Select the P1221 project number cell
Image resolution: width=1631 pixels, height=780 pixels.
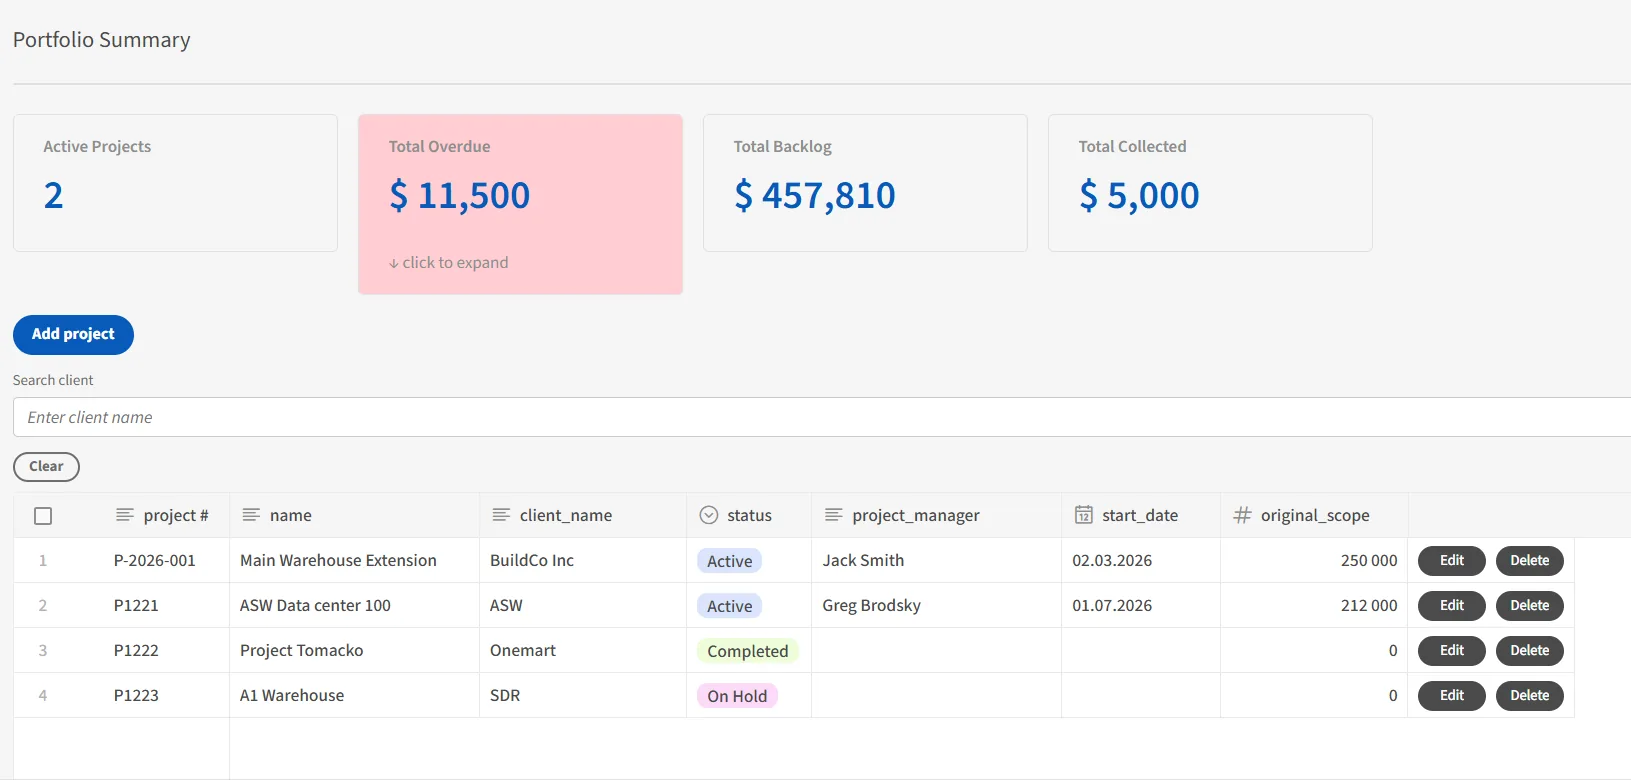click(136, 605)
